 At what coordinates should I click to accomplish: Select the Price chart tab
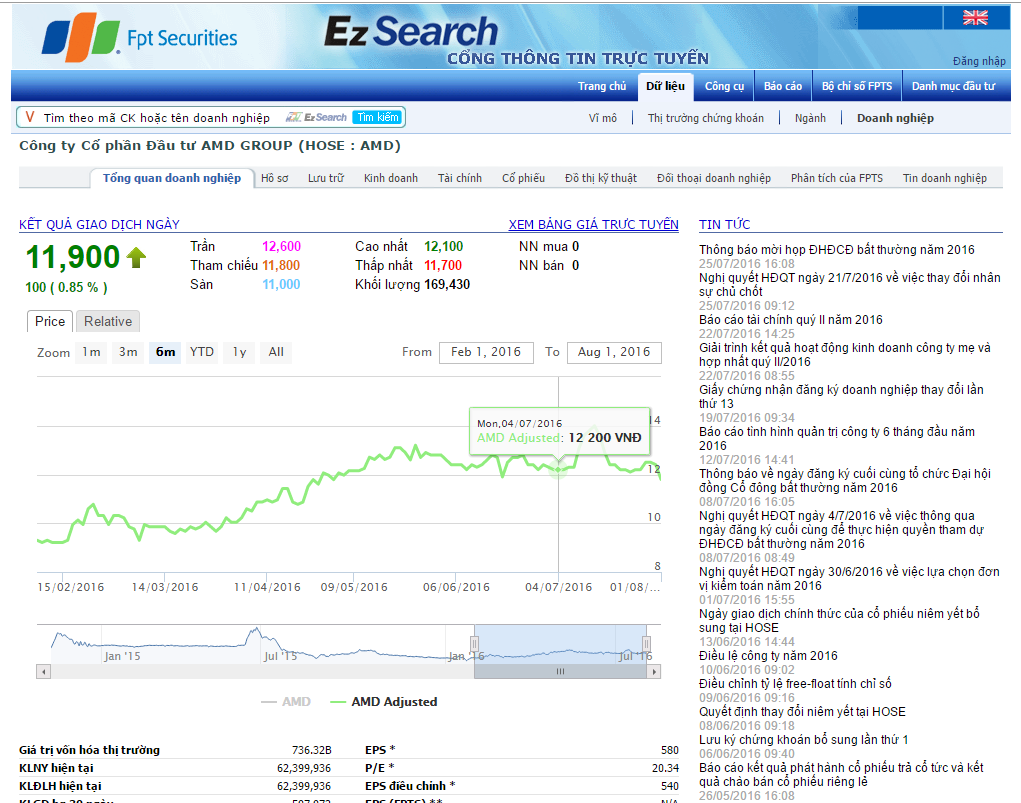point(50,321)
